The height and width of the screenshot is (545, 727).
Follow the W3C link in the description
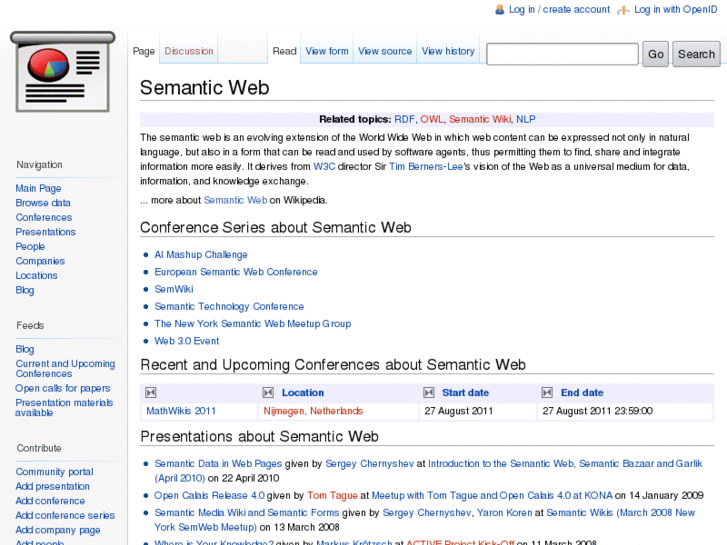pos(324,167)
